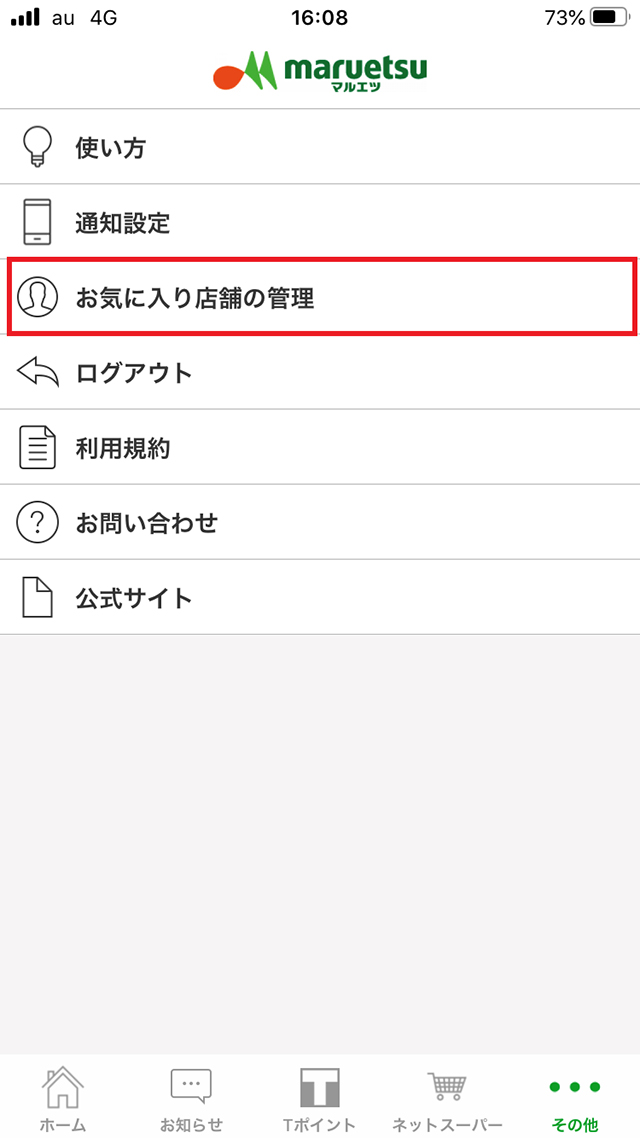Image resolution: width=640 pixels, height=1138 pixels.
Task: Tap the lightbulb icon beside 使い方
Action: 37,146
